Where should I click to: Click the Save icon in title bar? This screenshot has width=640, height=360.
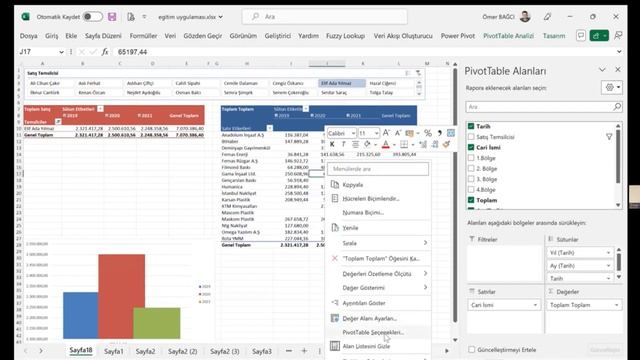pos(112,17)
